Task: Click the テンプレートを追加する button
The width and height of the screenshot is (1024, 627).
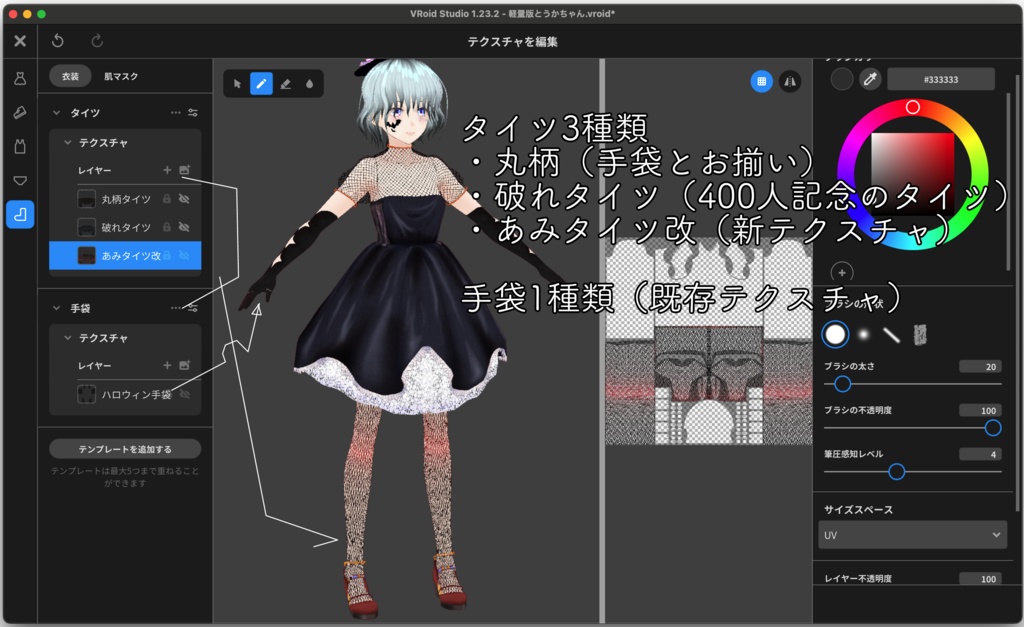Action: [x=124, y=448]
